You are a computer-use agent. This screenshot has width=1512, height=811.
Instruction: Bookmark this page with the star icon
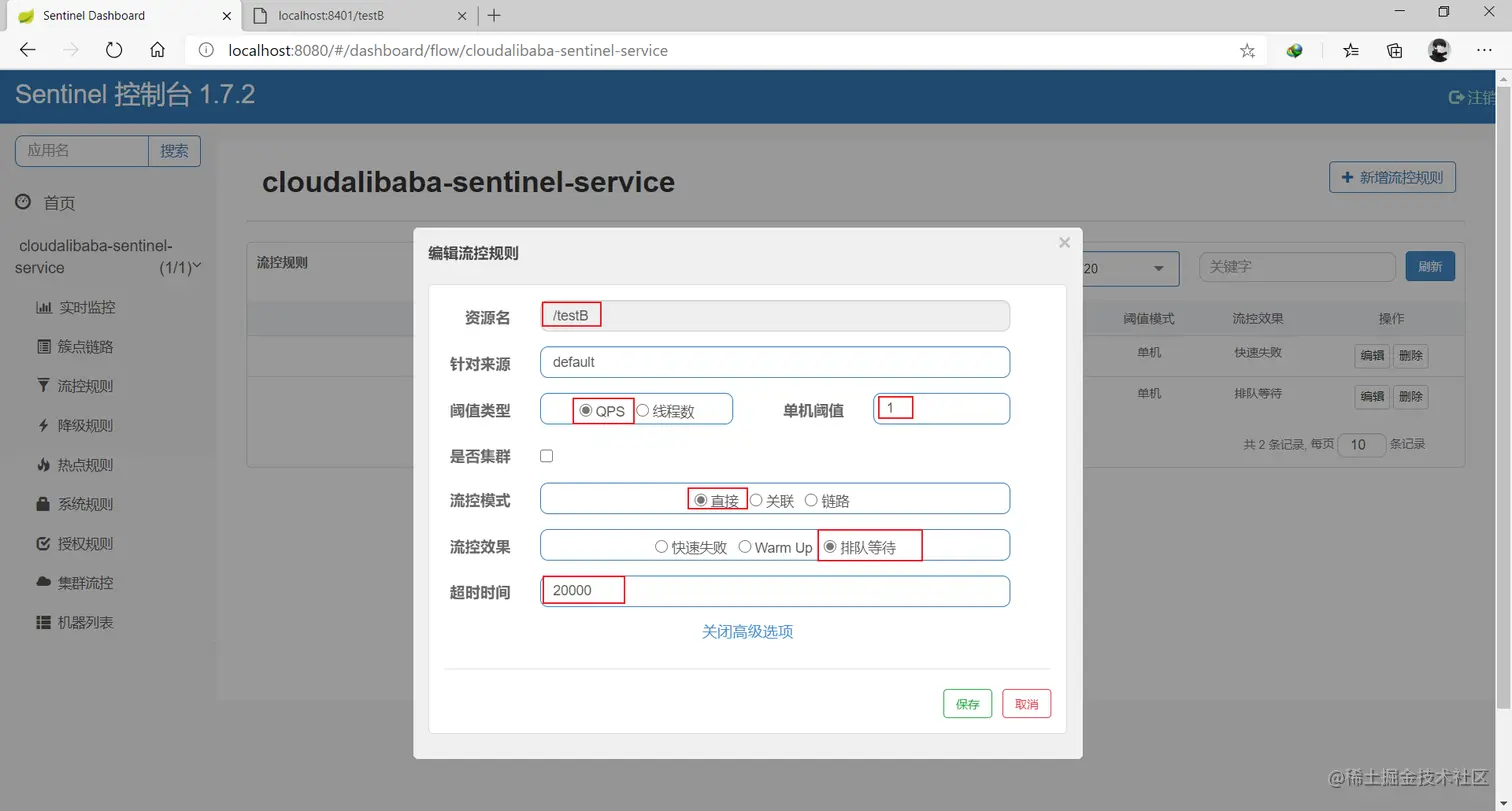coord(1247,51)
